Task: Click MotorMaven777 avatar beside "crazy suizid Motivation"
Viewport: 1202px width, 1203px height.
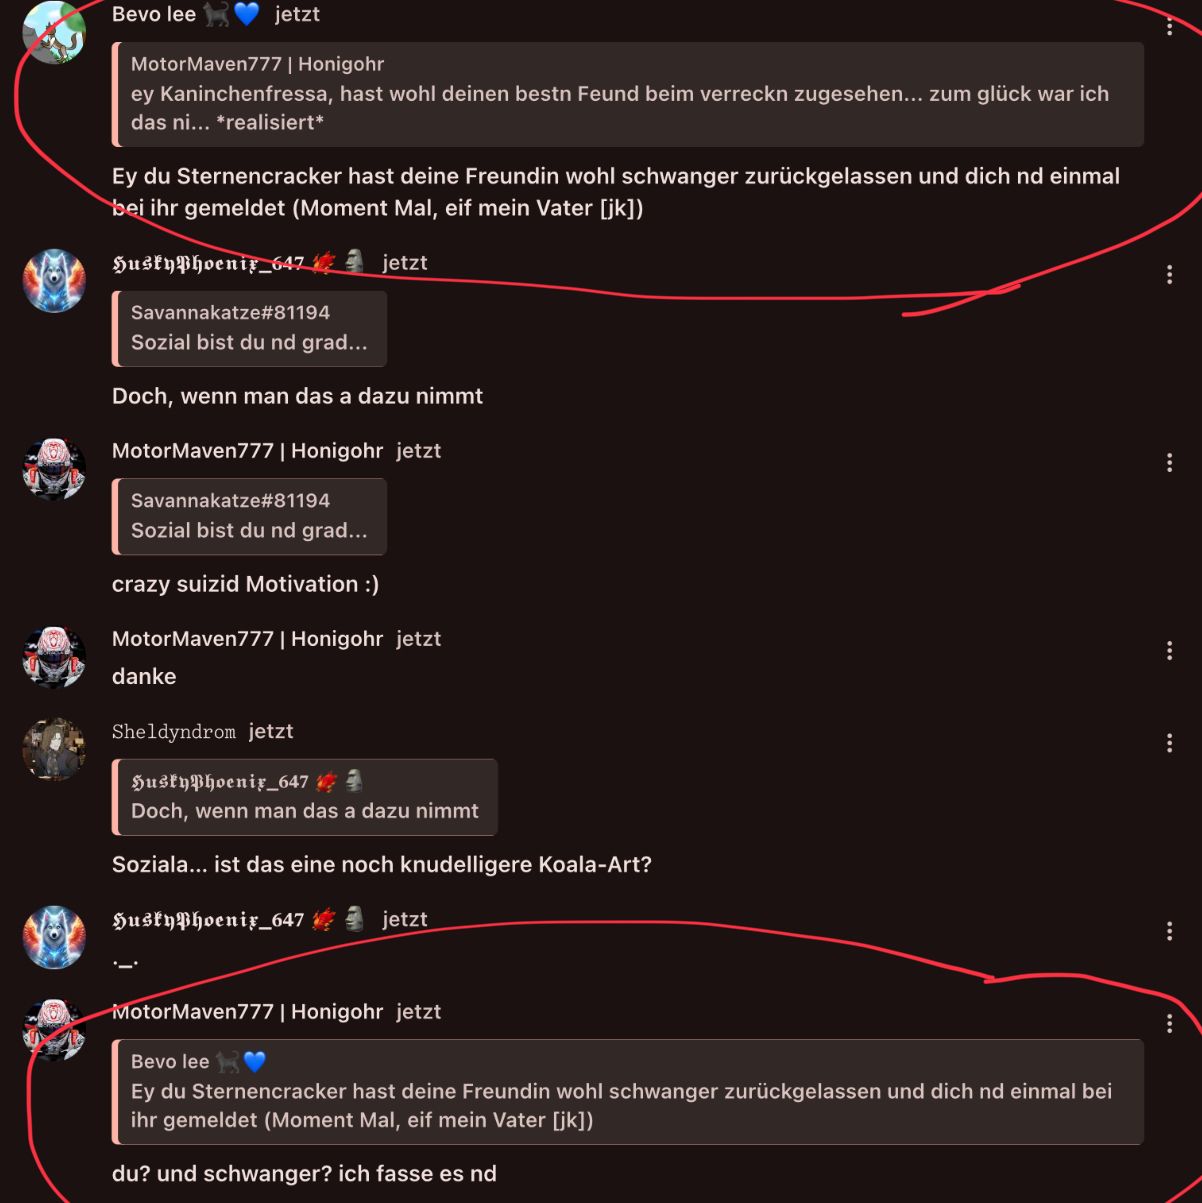Action: (54, 468)
